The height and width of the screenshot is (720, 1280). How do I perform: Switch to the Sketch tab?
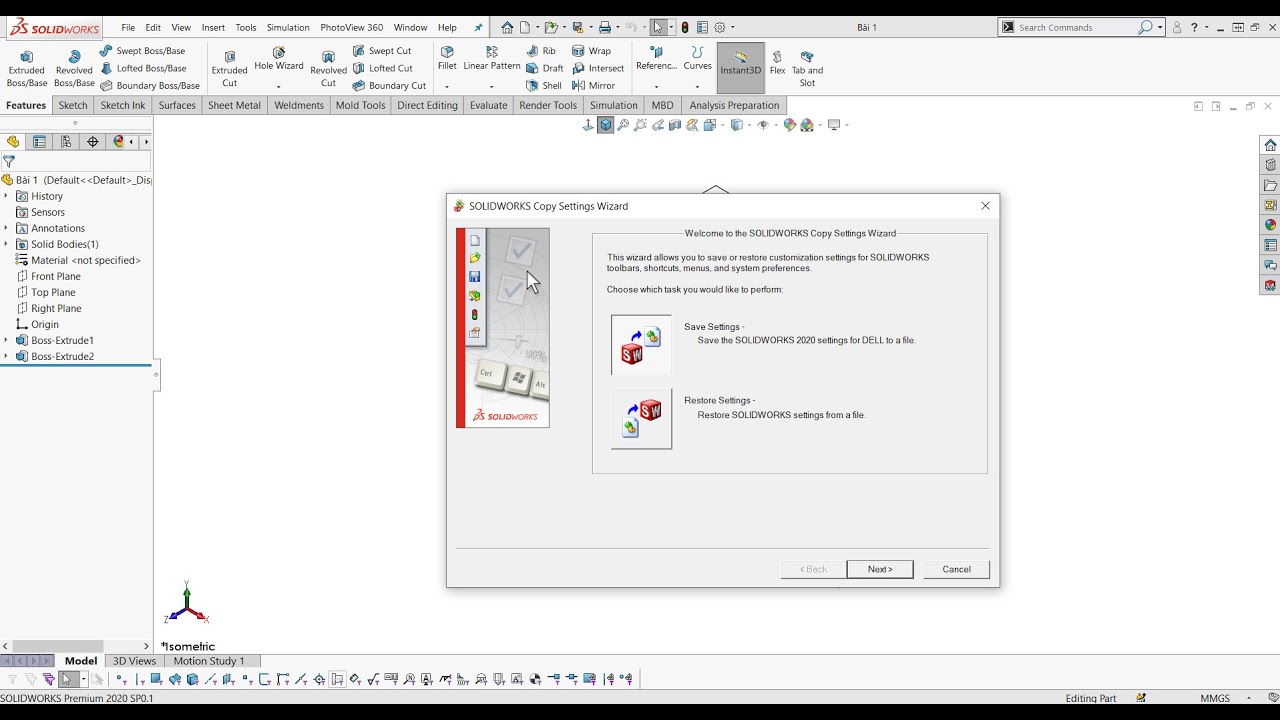[73, 105]
